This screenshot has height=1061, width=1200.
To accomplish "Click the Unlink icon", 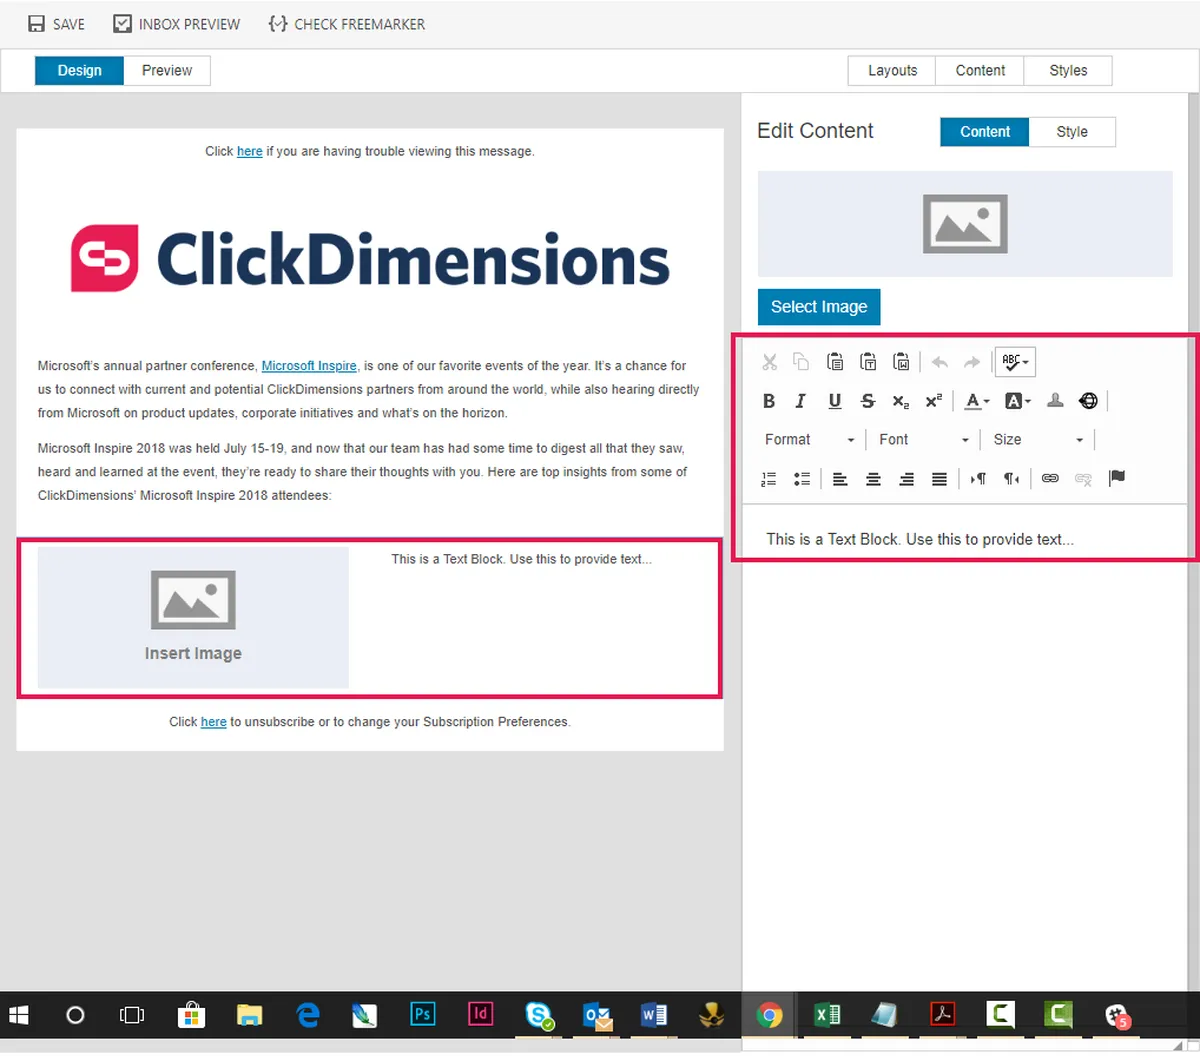I will coord(1083,479).
